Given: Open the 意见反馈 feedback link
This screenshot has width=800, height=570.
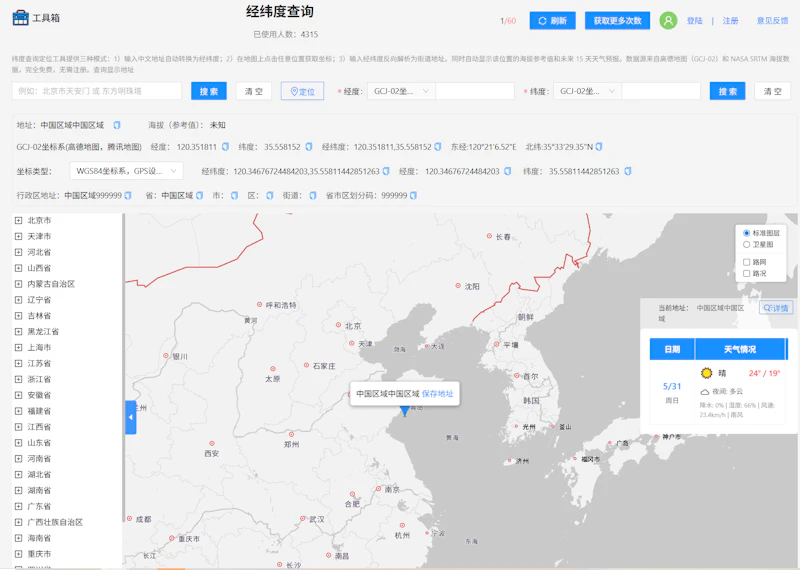Looking at the screenshot, I should click(772, 21).
